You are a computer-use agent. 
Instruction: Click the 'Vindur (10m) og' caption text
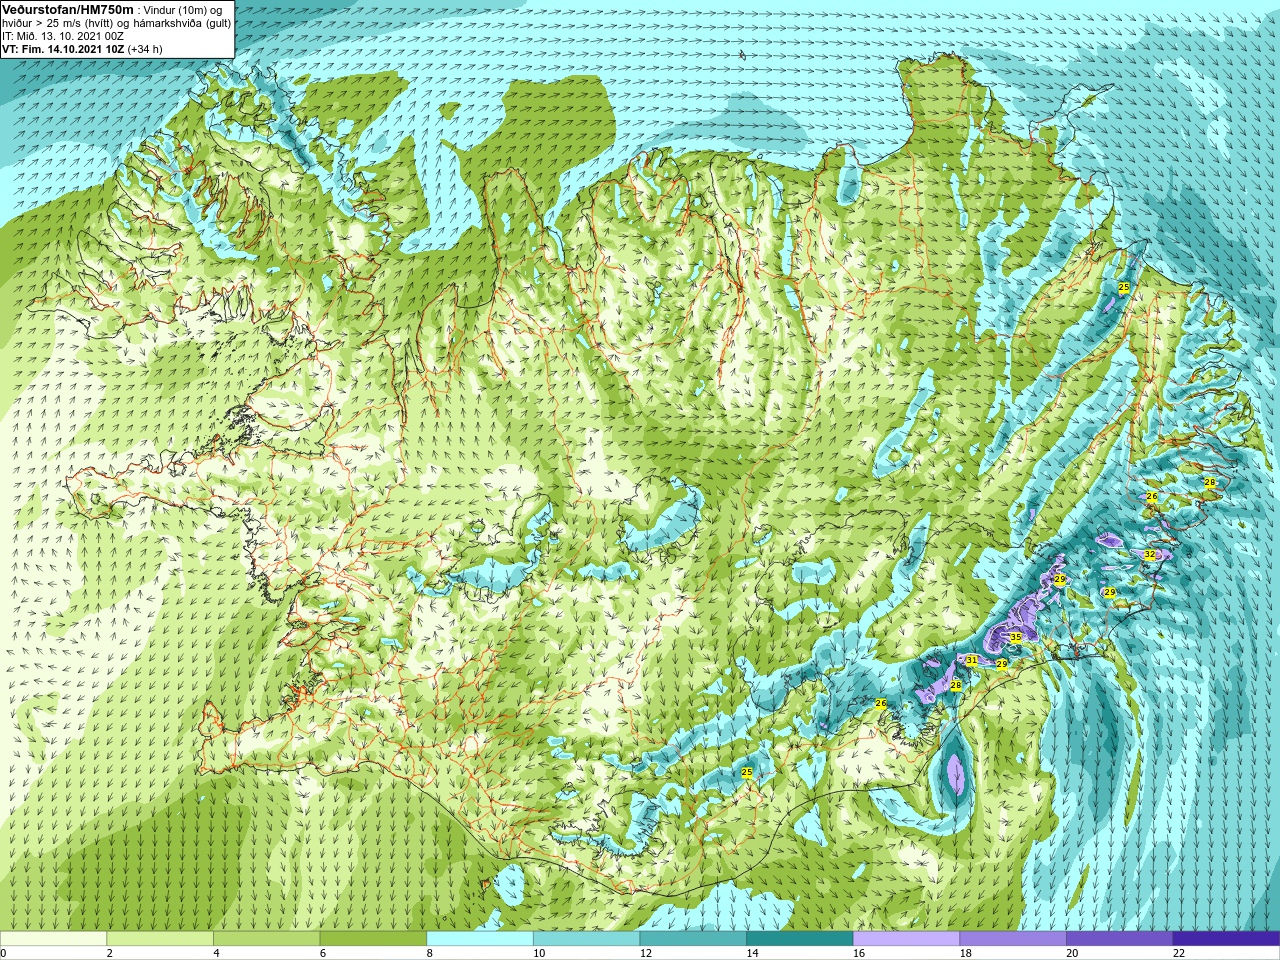coord(183,10)
